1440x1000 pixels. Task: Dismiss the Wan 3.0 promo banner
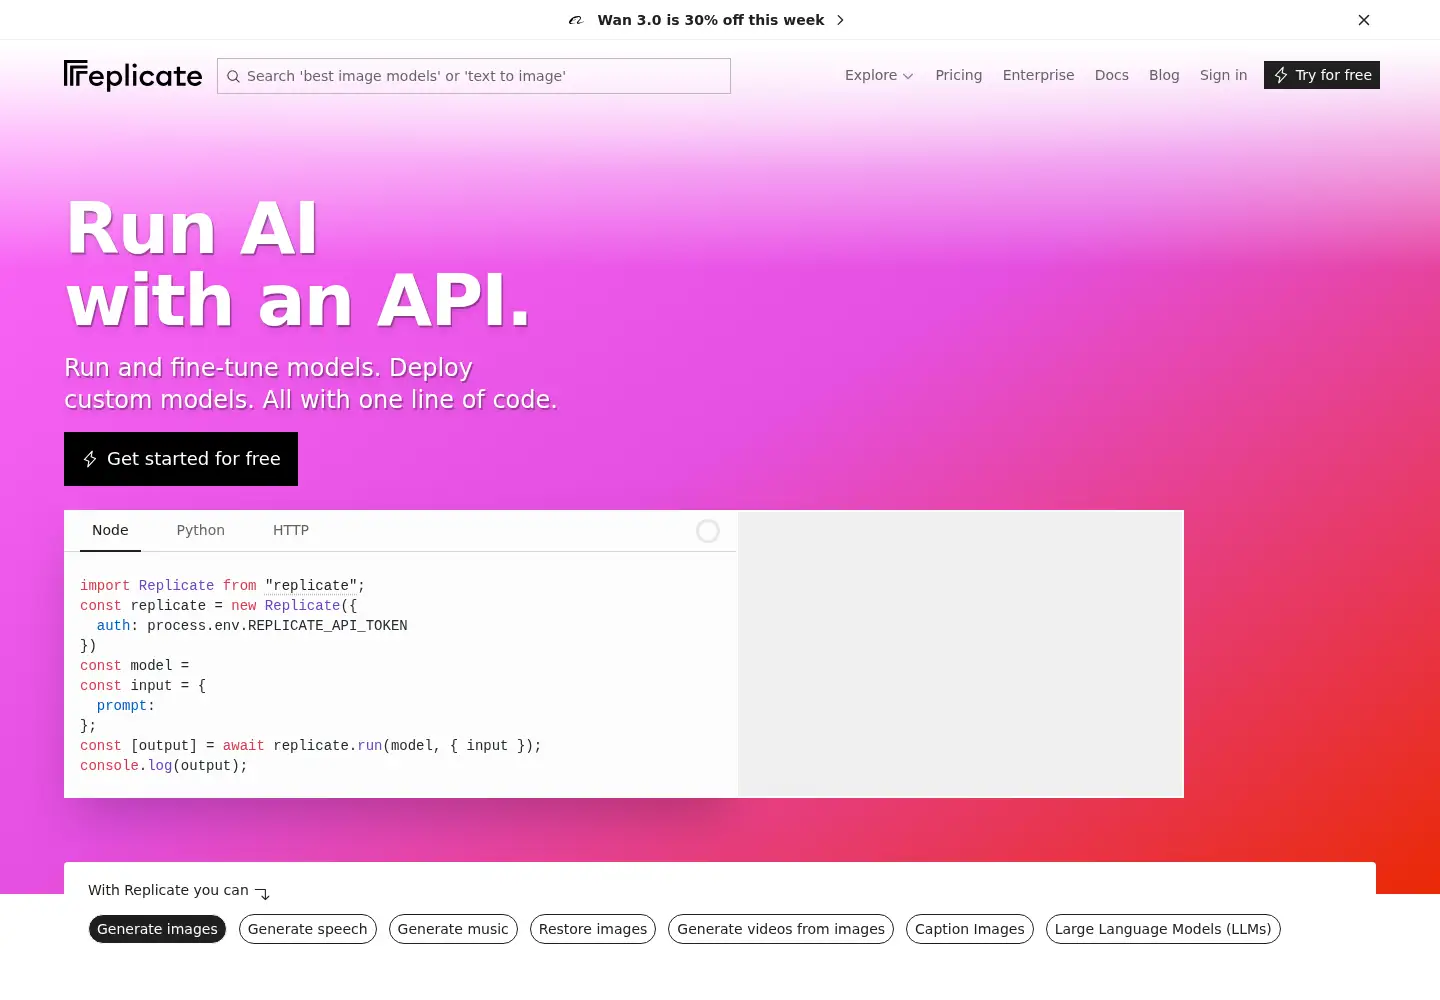[x=1364, y=20]
